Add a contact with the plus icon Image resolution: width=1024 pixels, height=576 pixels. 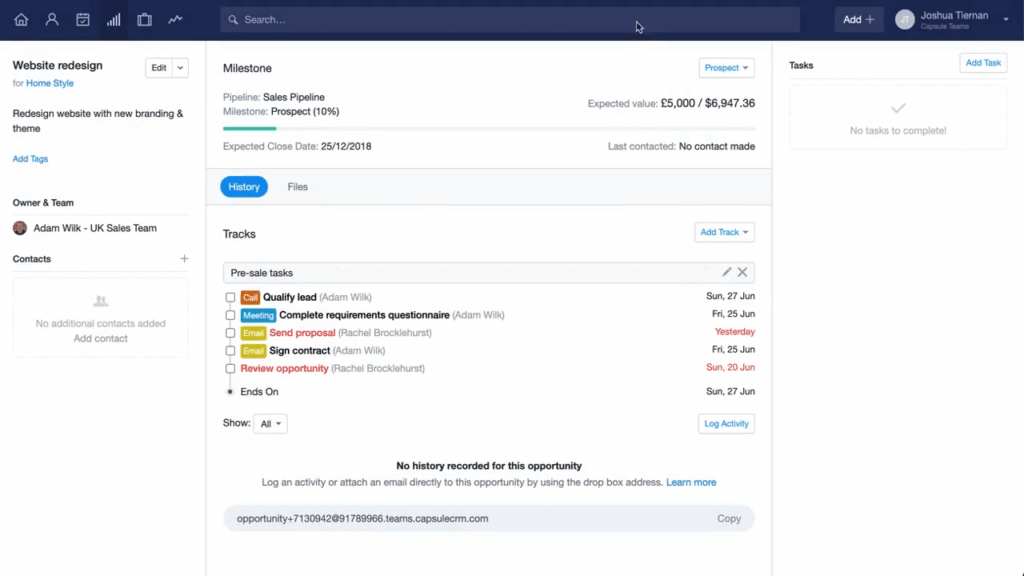click(x=184, y=259)
